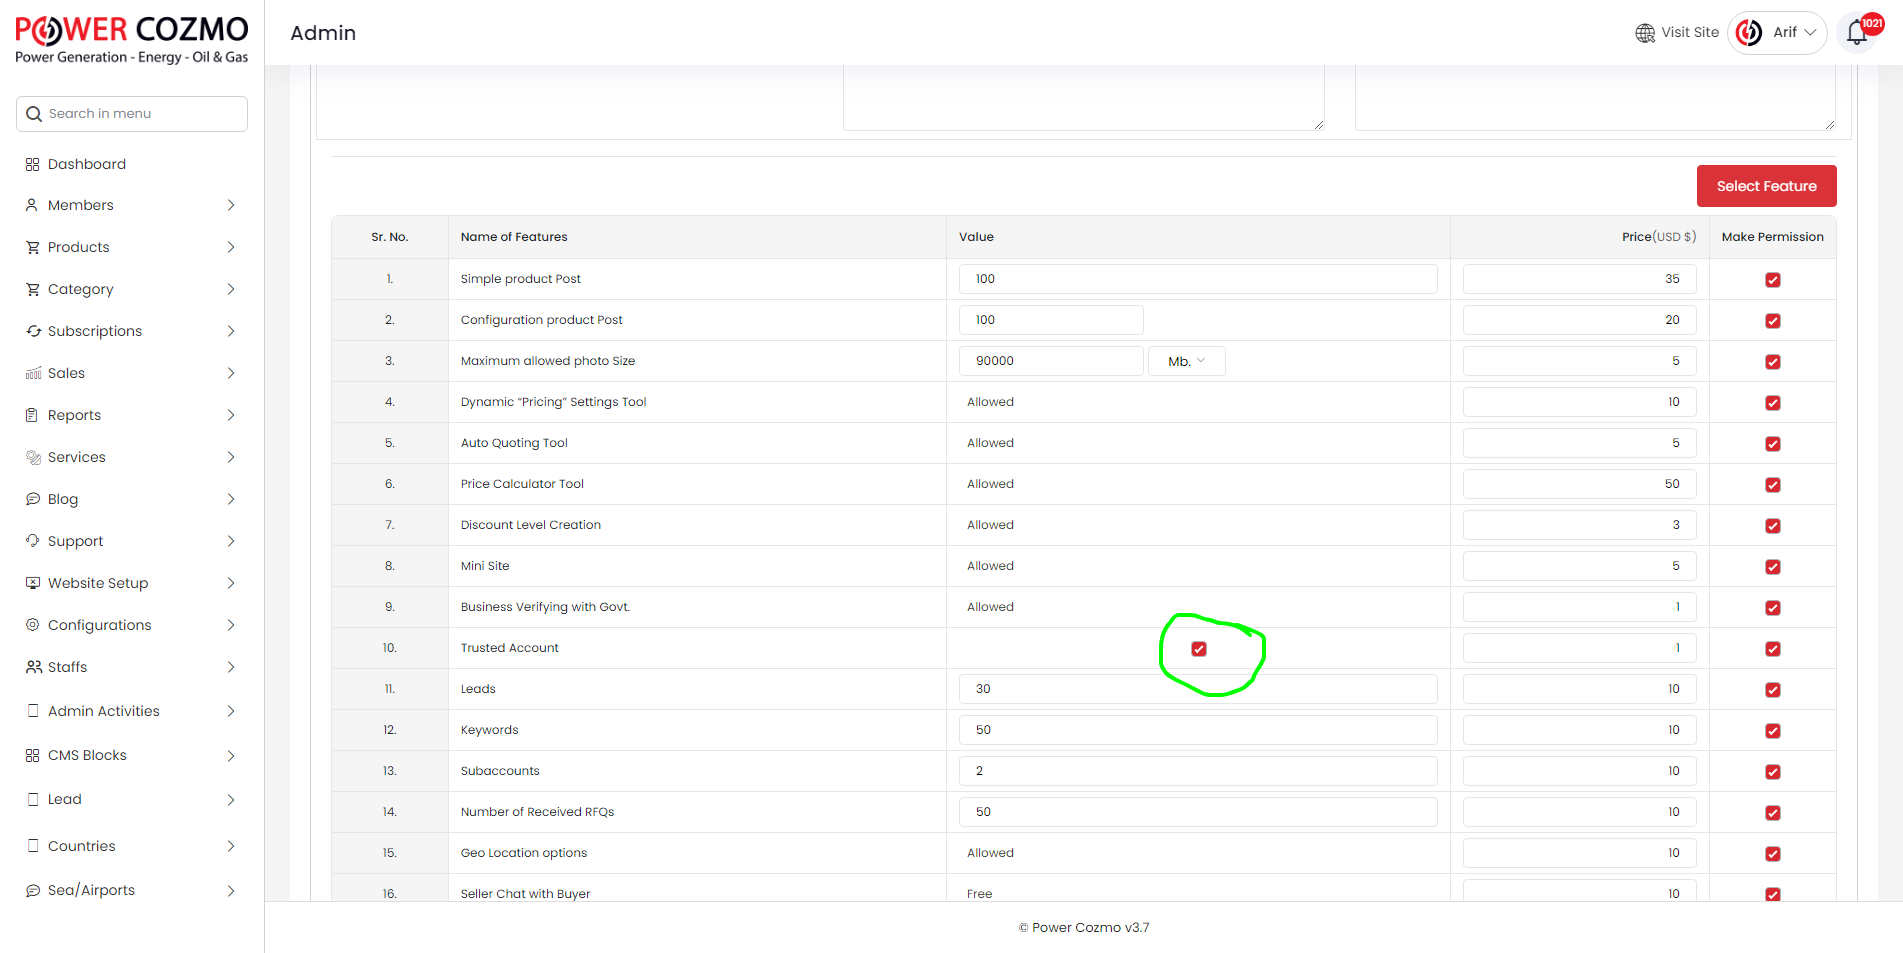This screenshot has width=1903, height=953.
Task: Click the Dashboard grid icon
Action: tap(33, 164)
